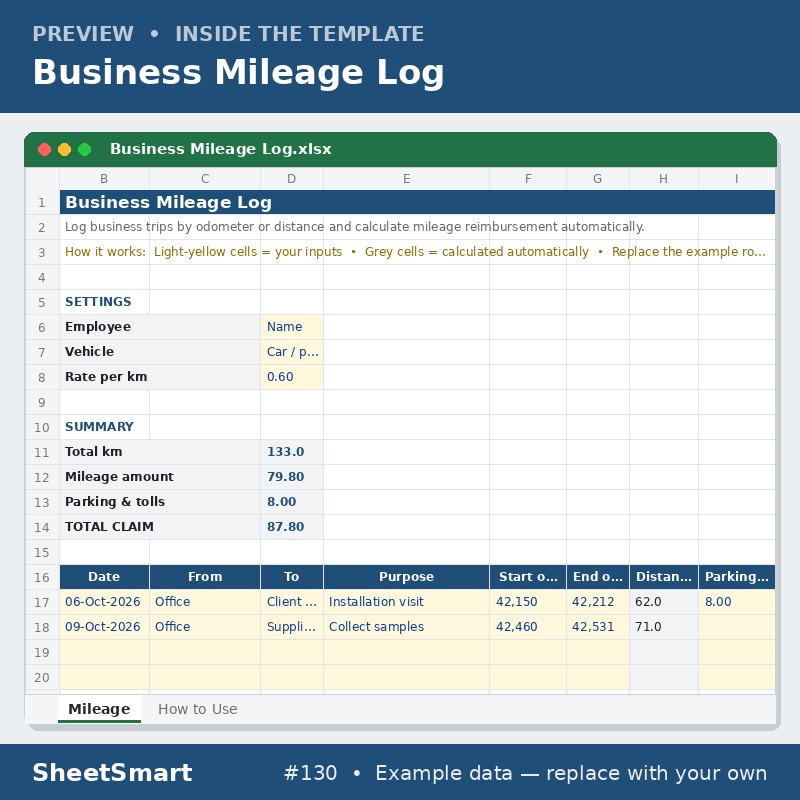Select column G header
The height and width of the screenshot is (800, 800).
click(x=597, y=179)
